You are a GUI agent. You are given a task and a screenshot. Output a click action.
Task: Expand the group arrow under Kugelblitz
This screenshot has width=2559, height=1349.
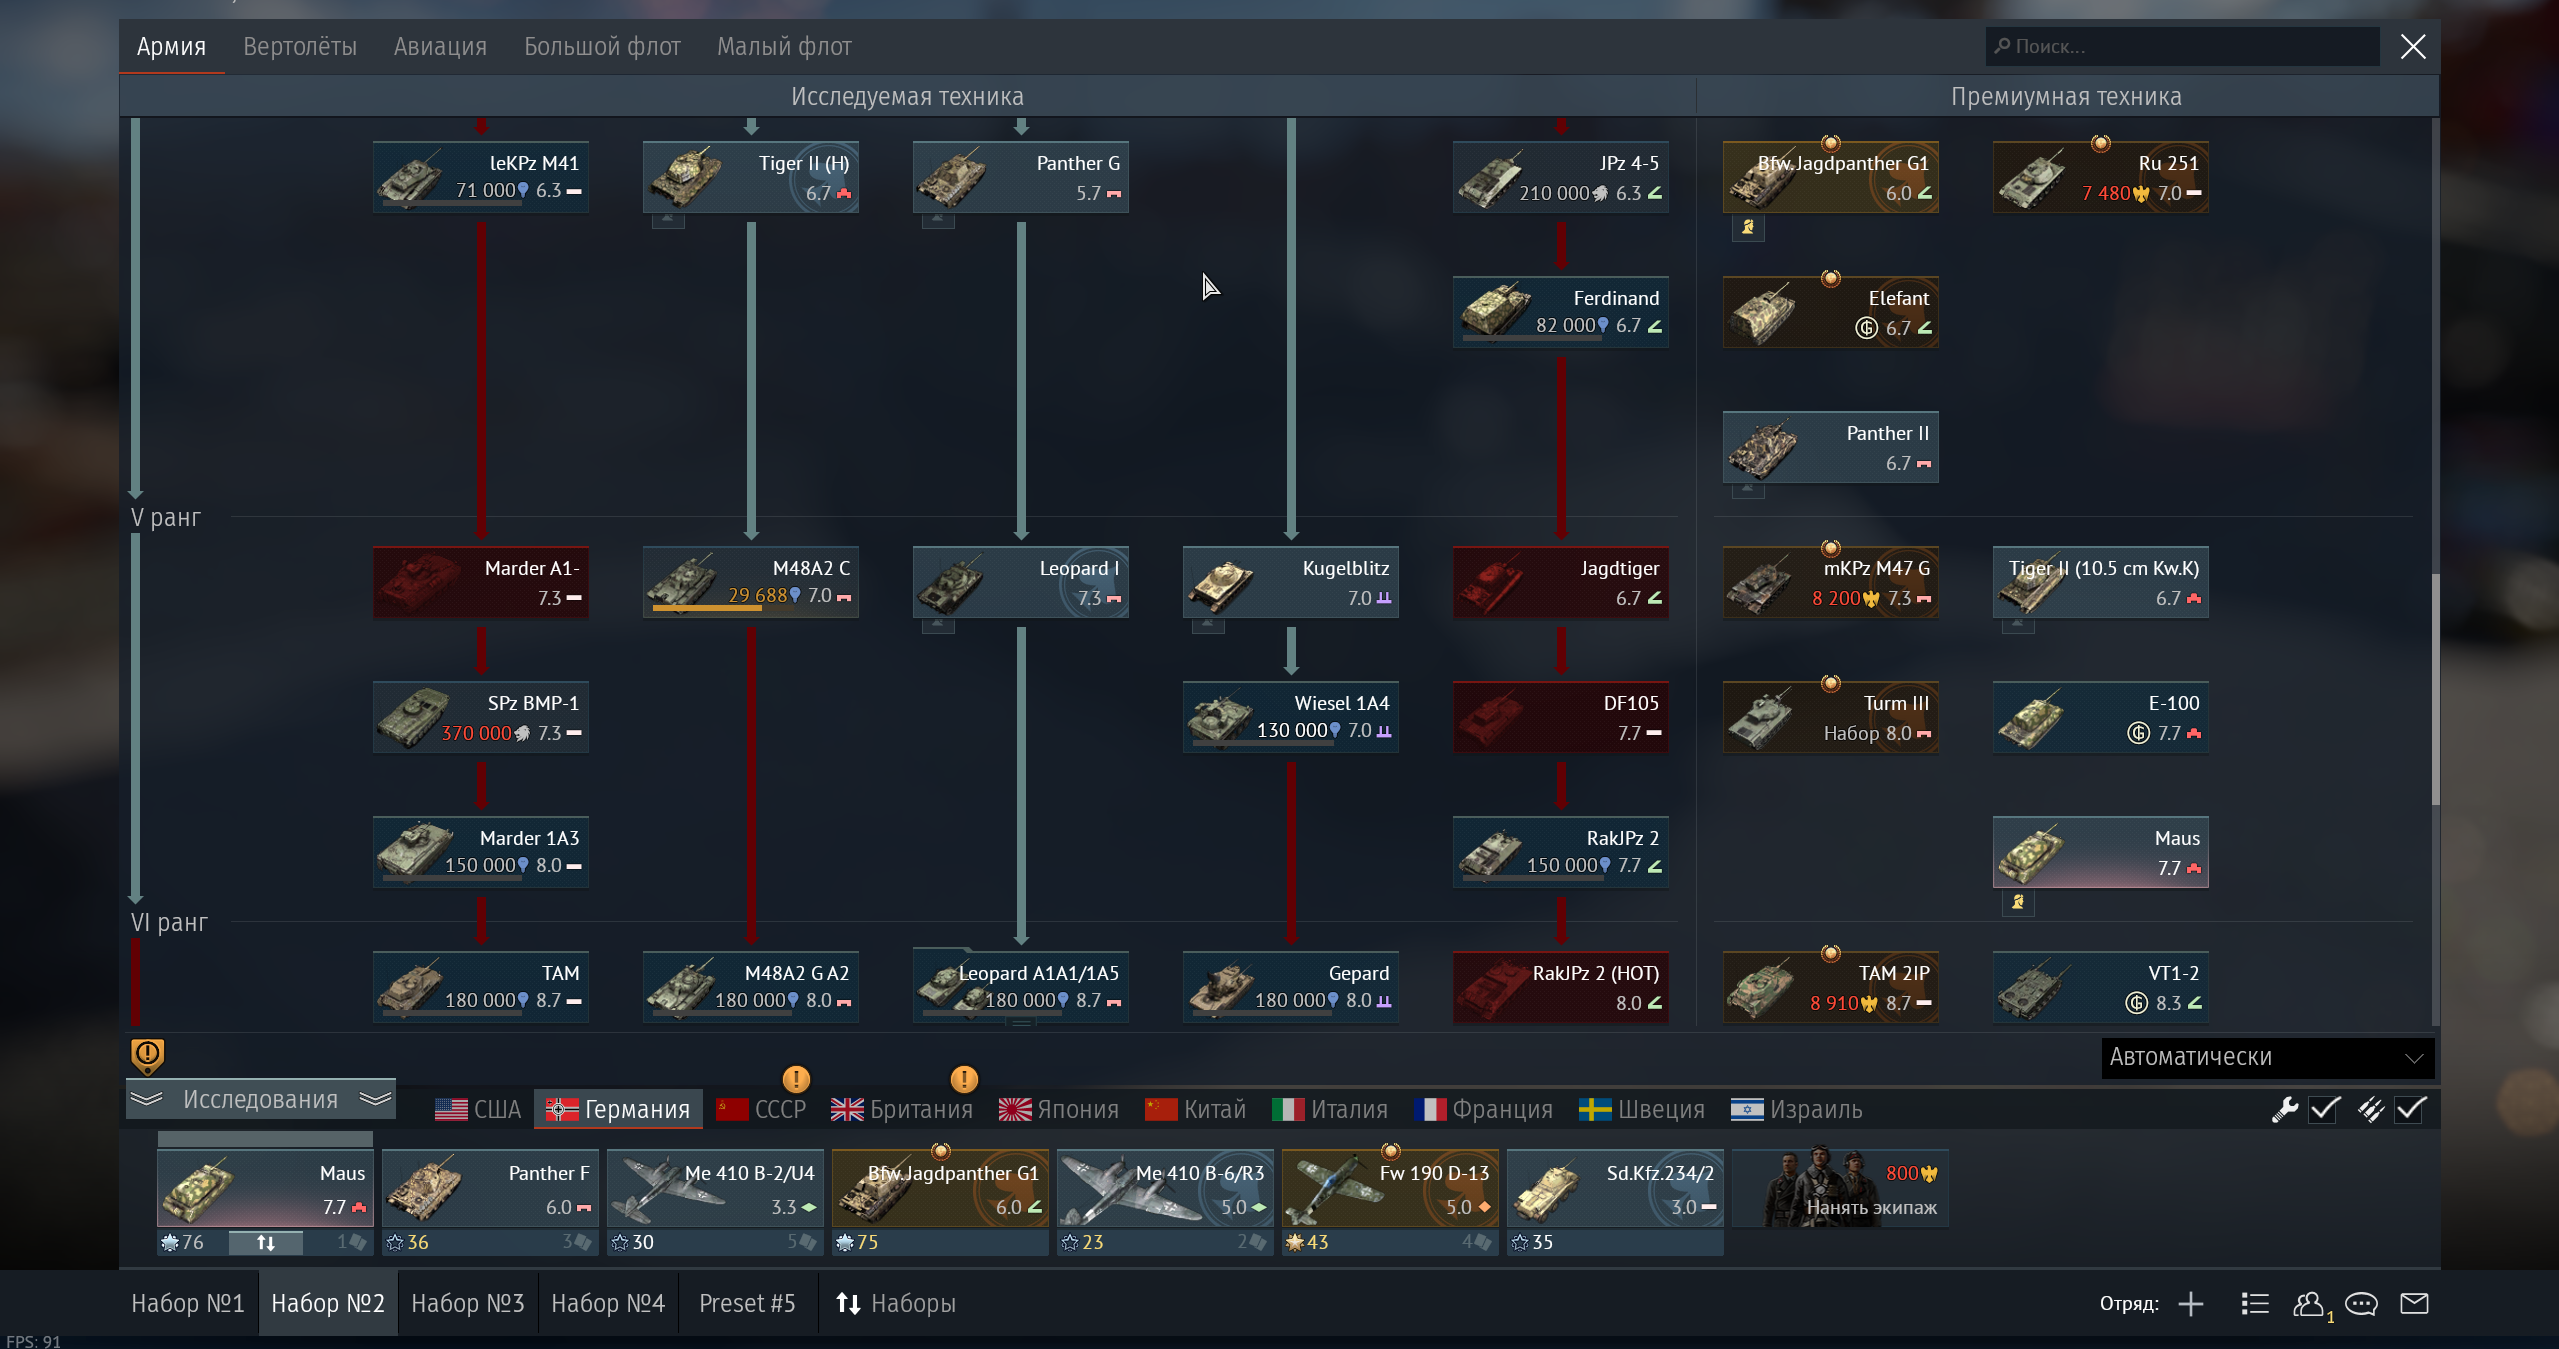tap(1208, 625)
